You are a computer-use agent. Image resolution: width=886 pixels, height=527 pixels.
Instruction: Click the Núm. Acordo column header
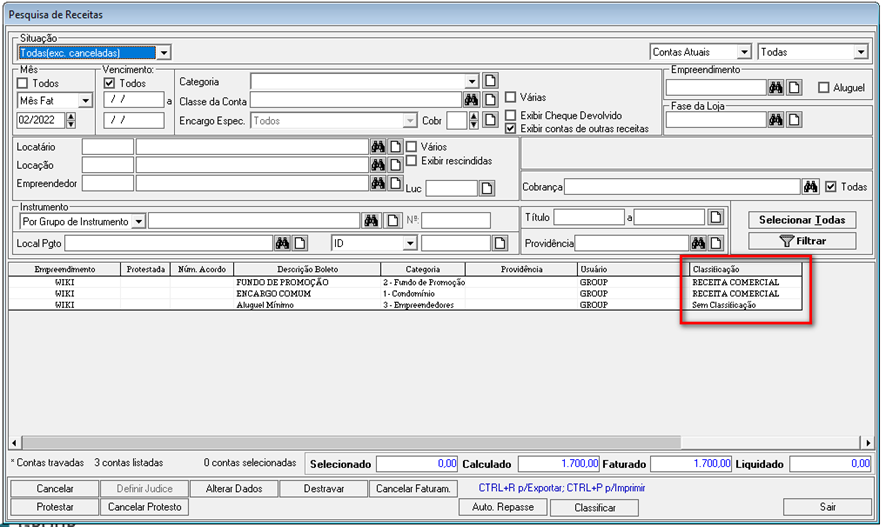tap(202, 269)
